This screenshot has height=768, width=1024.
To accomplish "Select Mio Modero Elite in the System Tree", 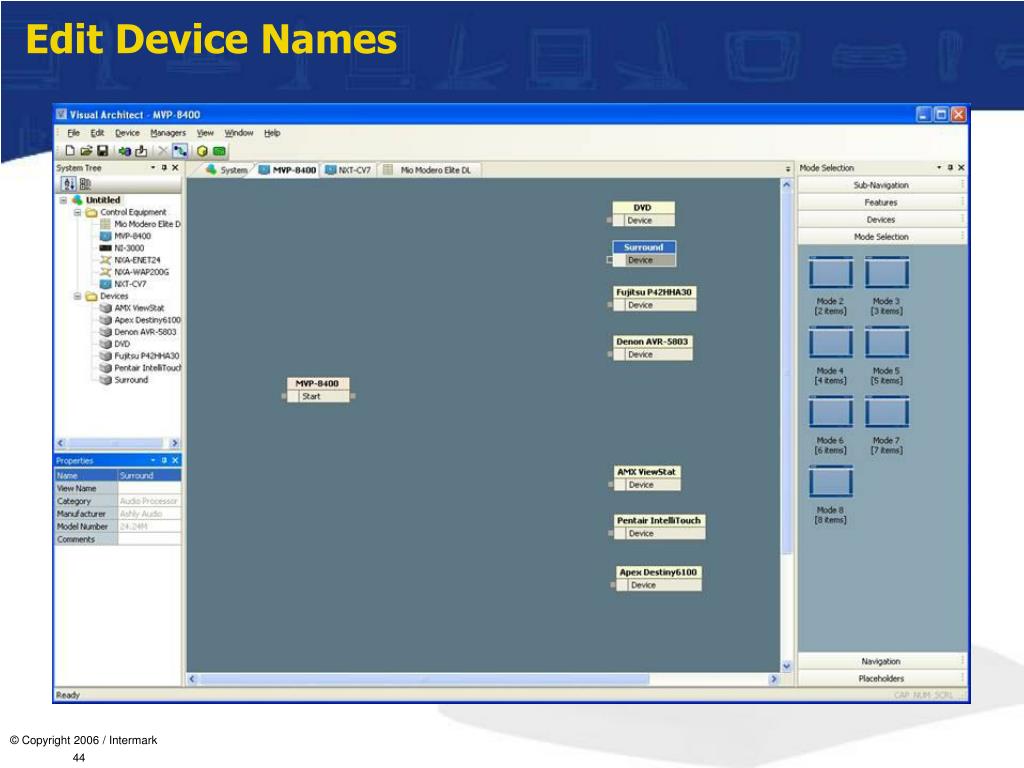I will pos(140,224).
